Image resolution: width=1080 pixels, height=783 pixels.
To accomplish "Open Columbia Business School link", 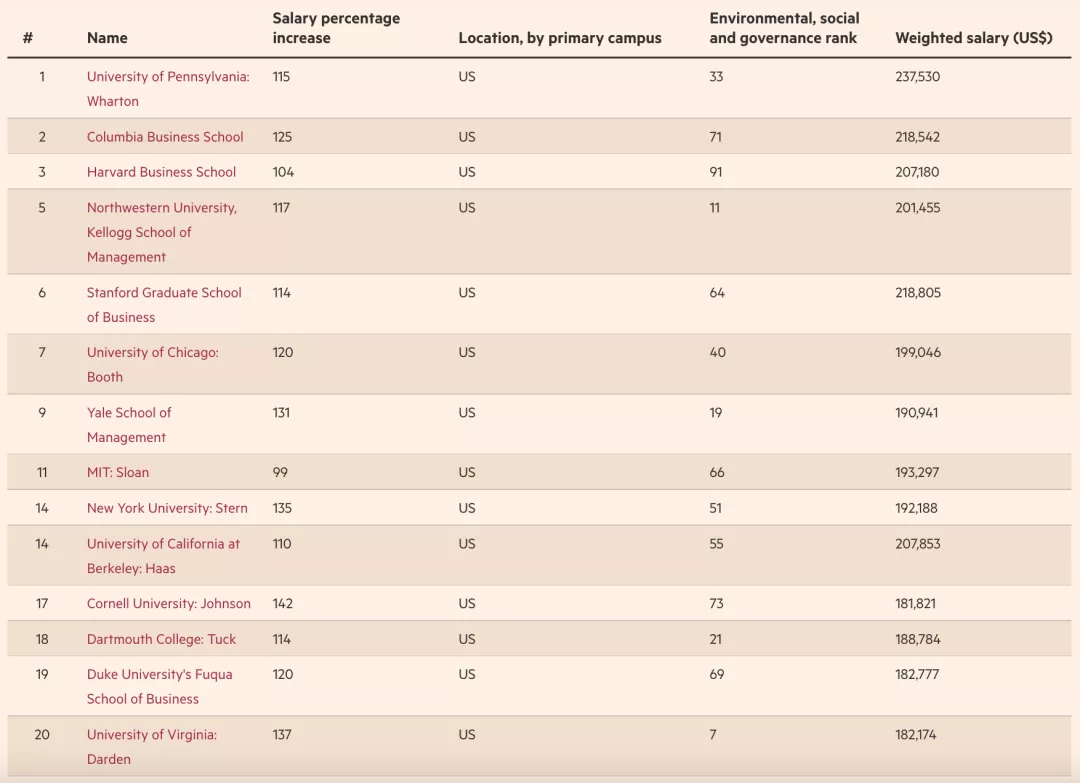I will click(x=165, y=137).
